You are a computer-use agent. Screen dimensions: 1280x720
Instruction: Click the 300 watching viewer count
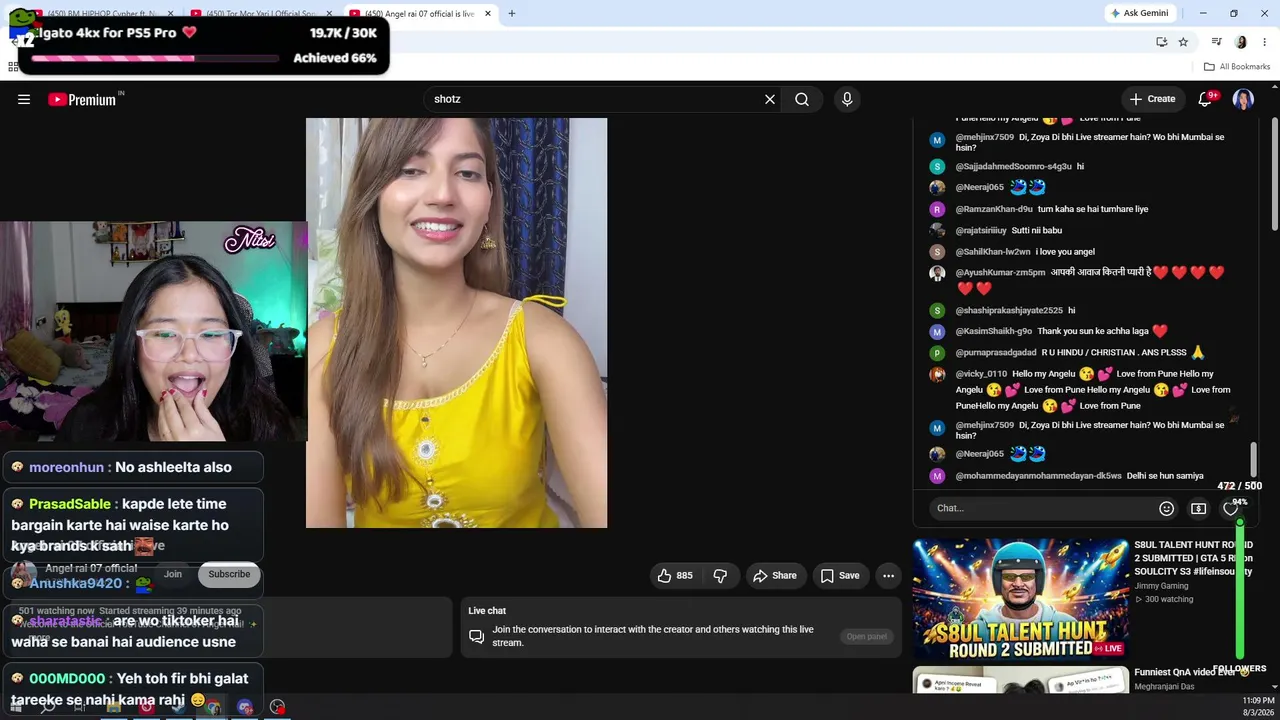(1164, 599)
